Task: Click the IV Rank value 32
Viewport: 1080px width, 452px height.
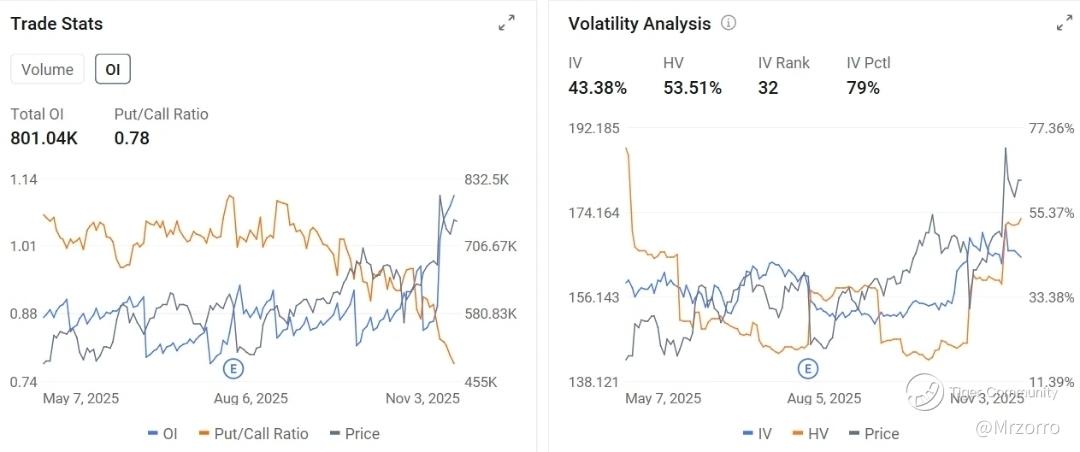Action: (768, 88)
